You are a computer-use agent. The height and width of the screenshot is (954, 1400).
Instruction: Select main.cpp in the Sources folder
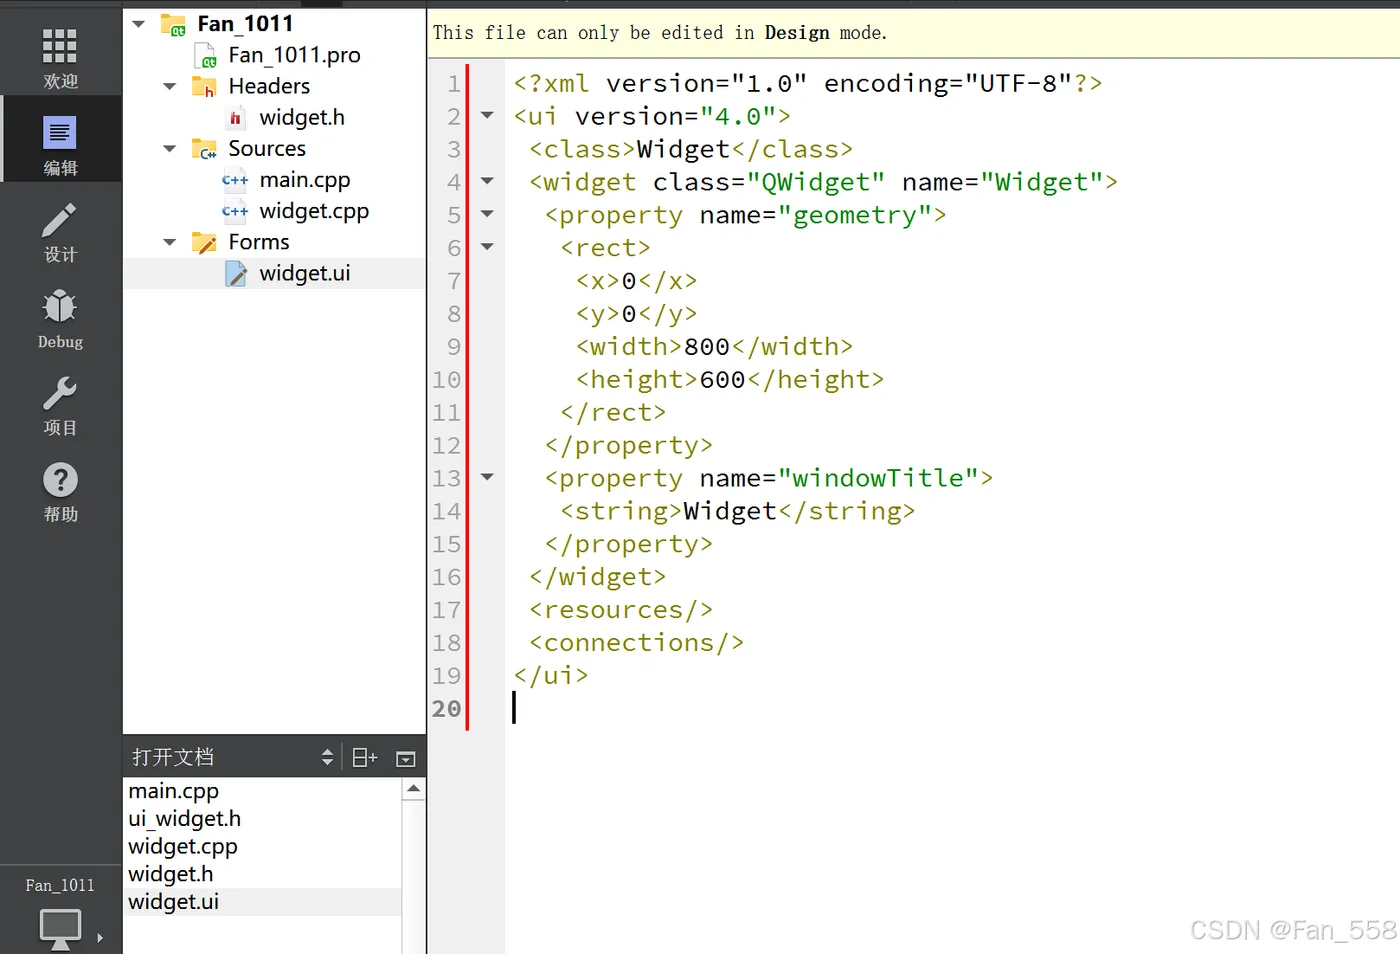pyautogui.click(x=305, y=181)
